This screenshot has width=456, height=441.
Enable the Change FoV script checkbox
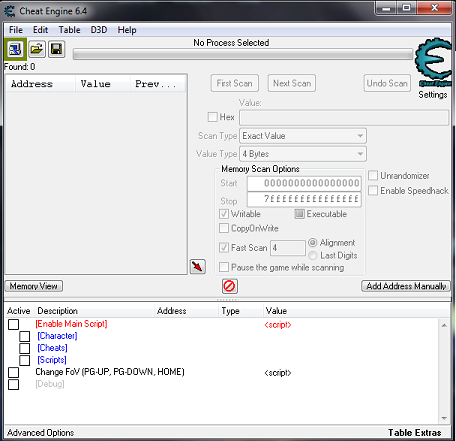pyautogui.click(x=14, y=372)
